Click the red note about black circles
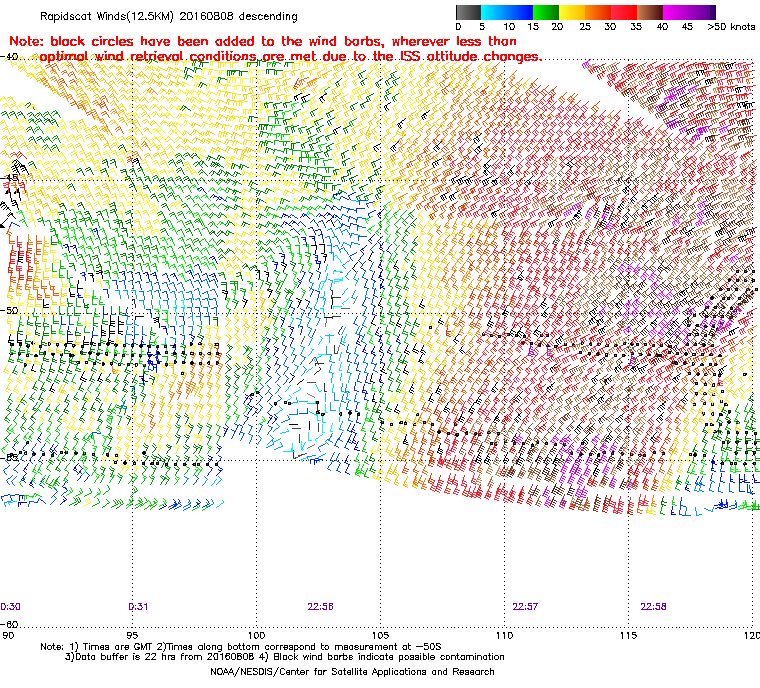 [275, 48]
